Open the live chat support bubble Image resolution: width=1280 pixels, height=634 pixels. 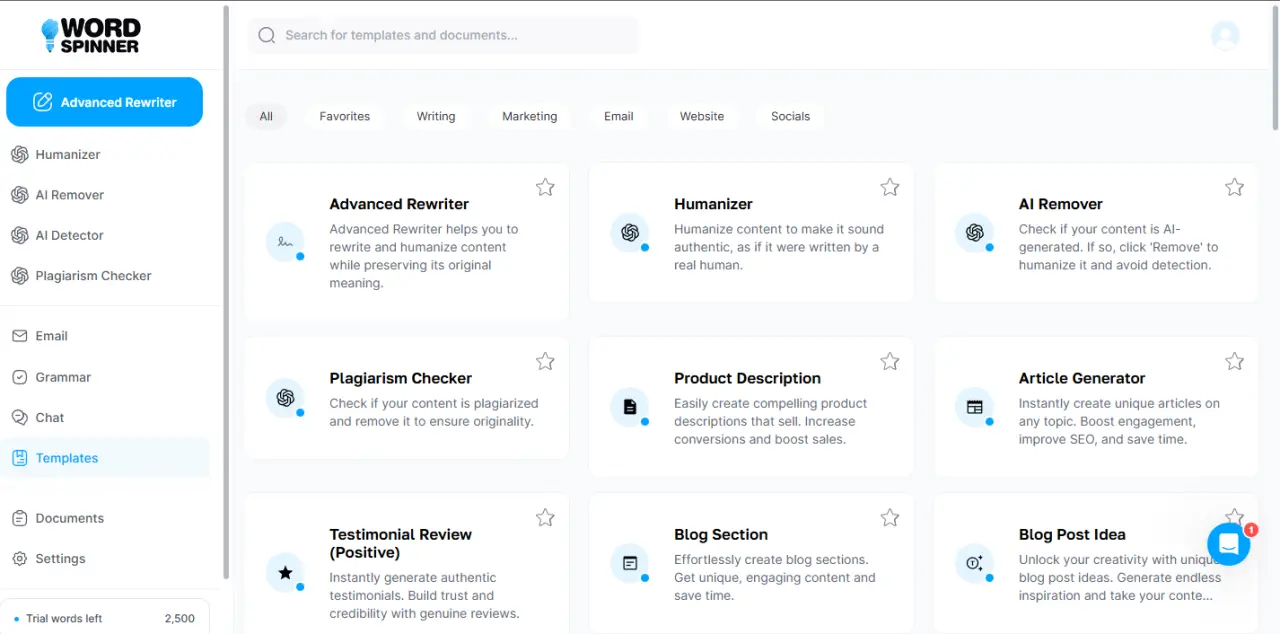tap(1228, 544)
